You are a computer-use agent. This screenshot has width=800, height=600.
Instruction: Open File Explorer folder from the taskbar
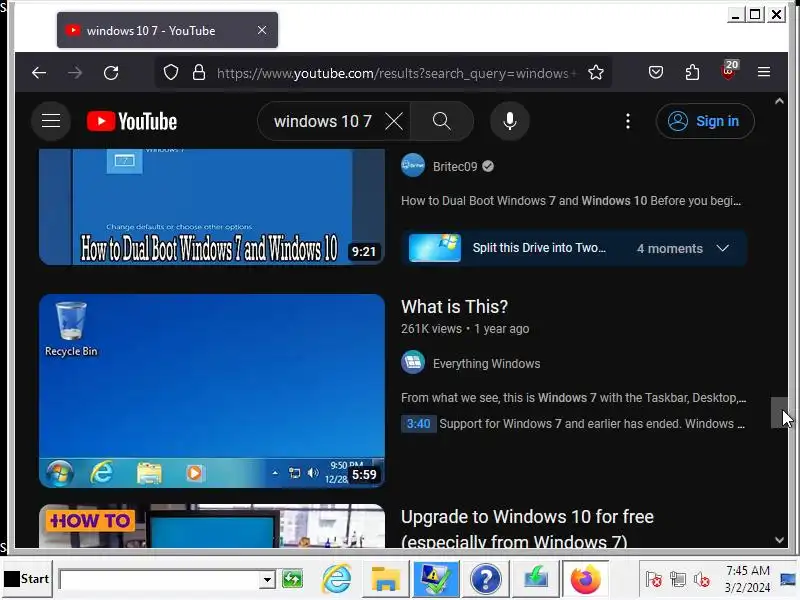point(386,579)
